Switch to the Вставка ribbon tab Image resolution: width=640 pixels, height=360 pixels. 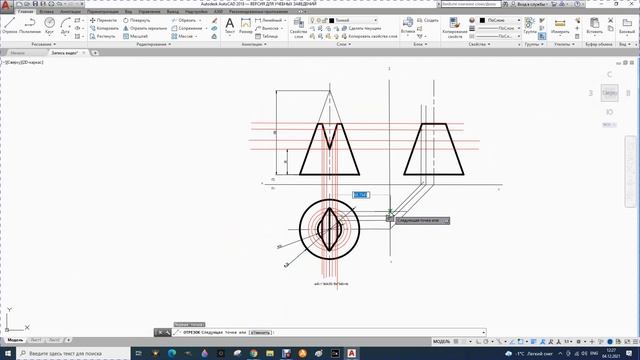(46, 11)
